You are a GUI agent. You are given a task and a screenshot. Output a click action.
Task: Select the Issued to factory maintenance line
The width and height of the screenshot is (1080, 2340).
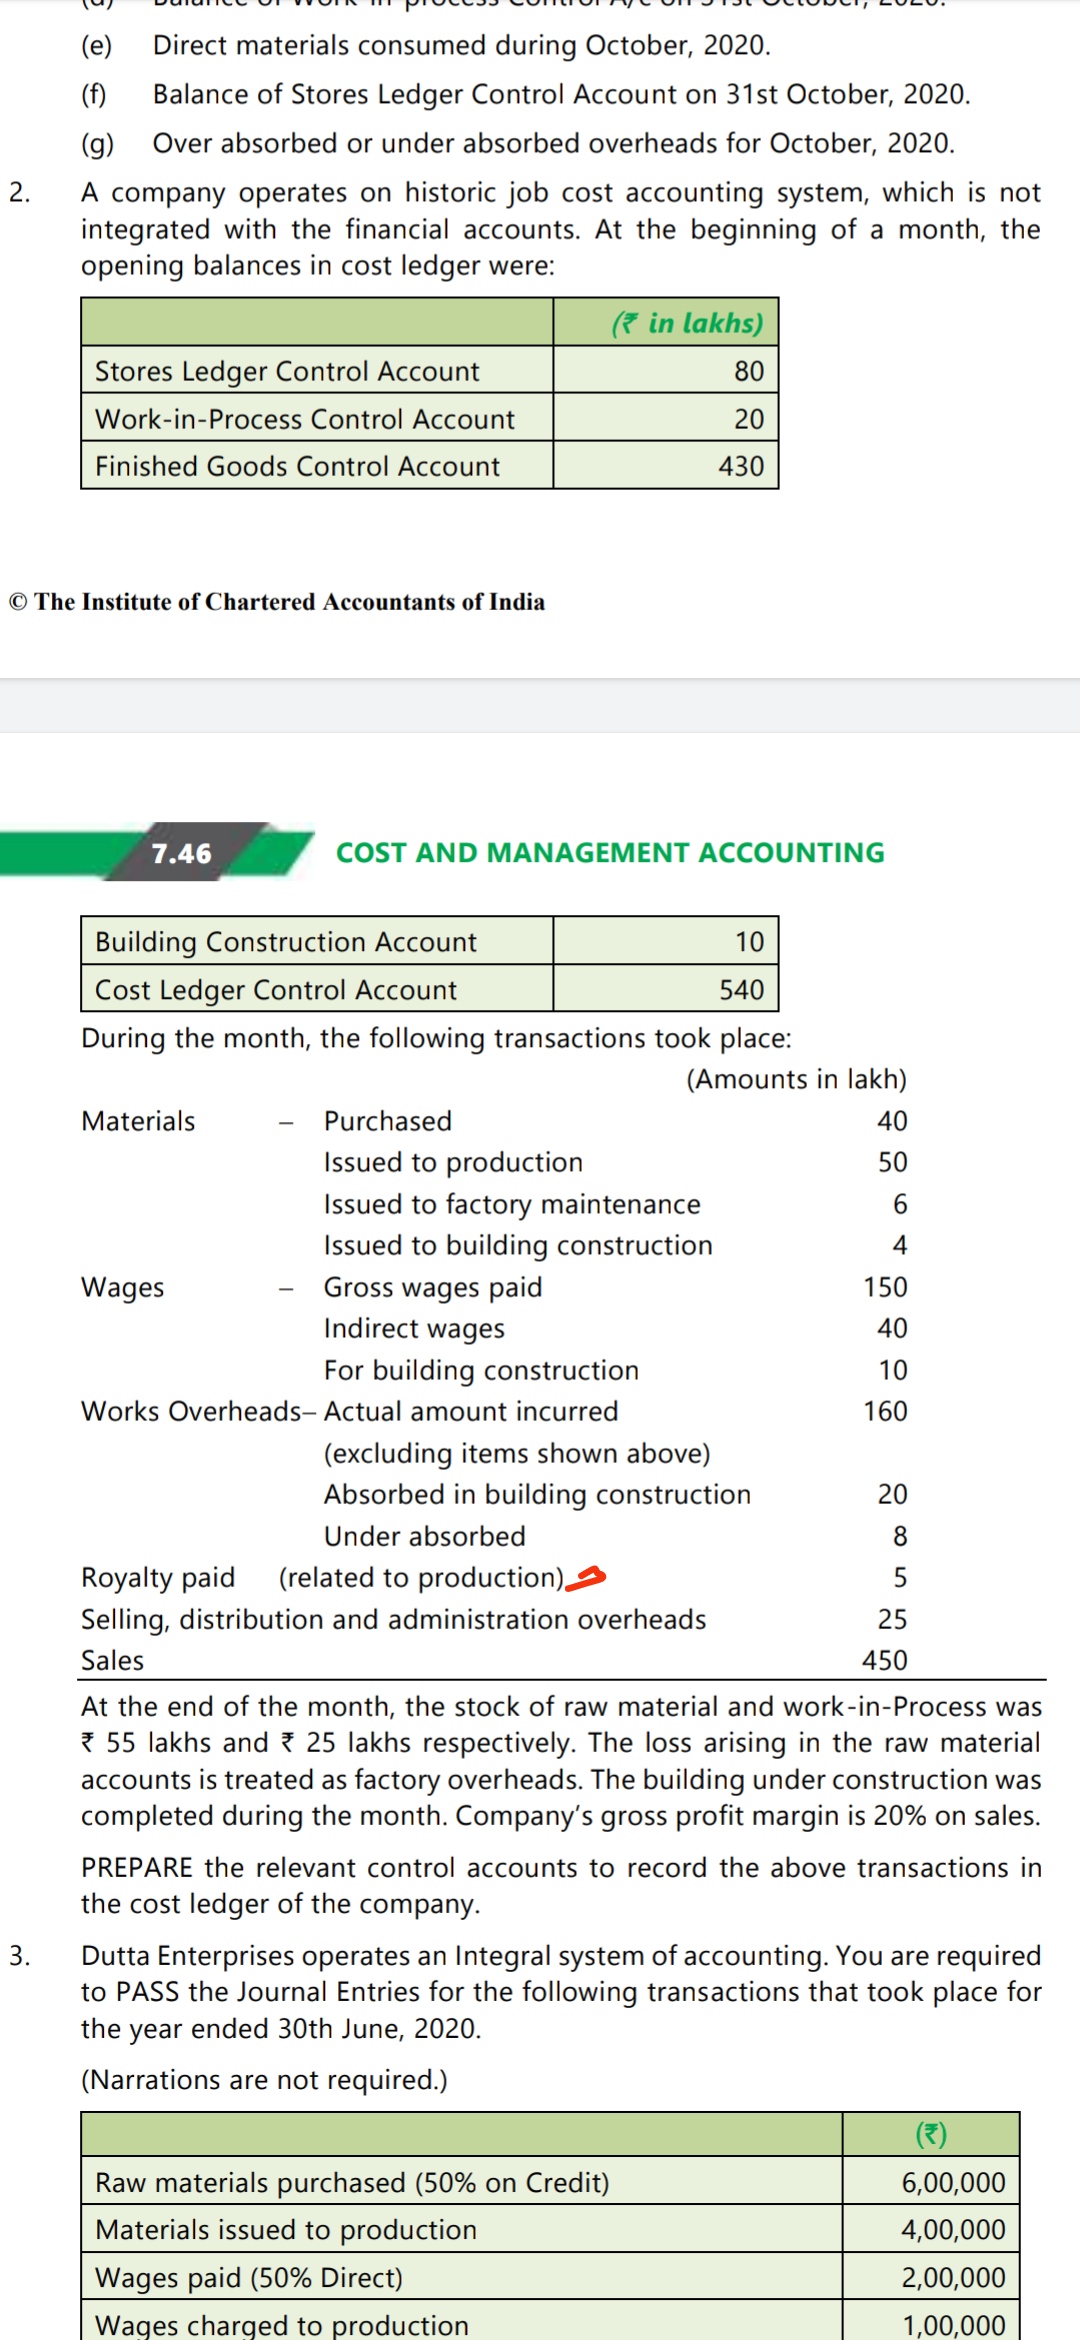(x=512, y=1204)
